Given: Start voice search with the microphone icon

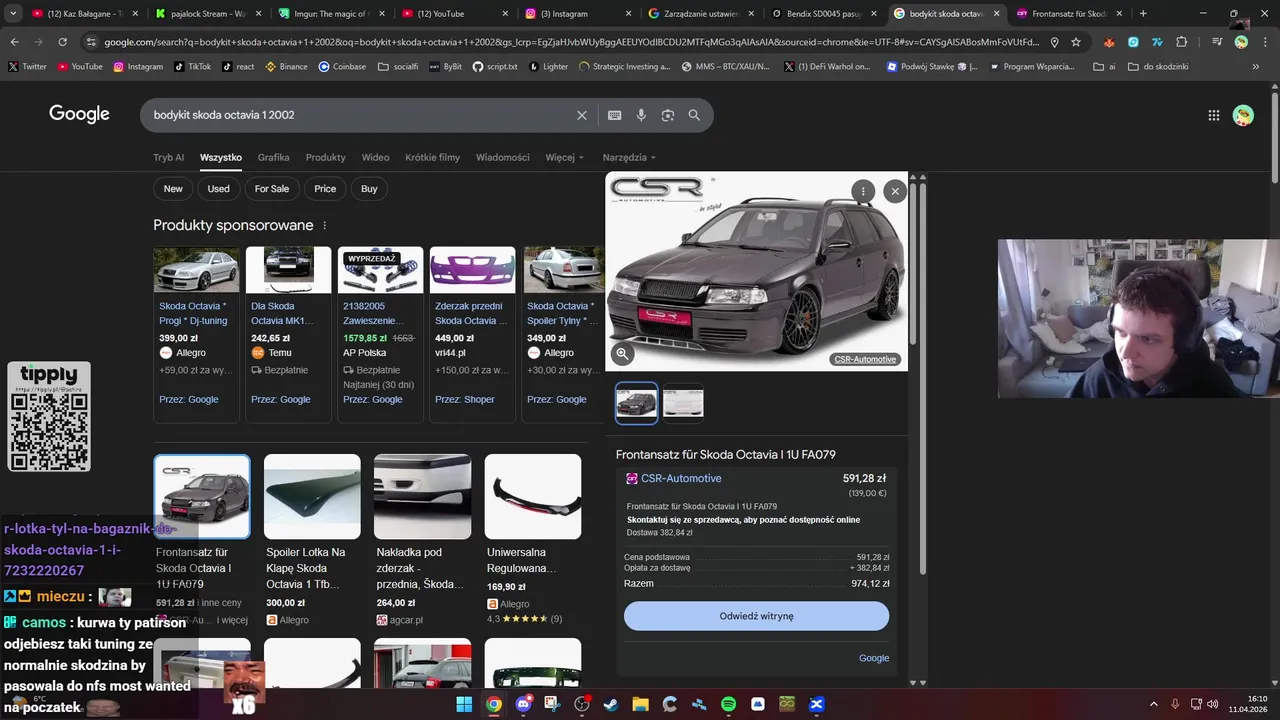Looking at the screenshot, I should pyautogui.click(x=641, y=115).
